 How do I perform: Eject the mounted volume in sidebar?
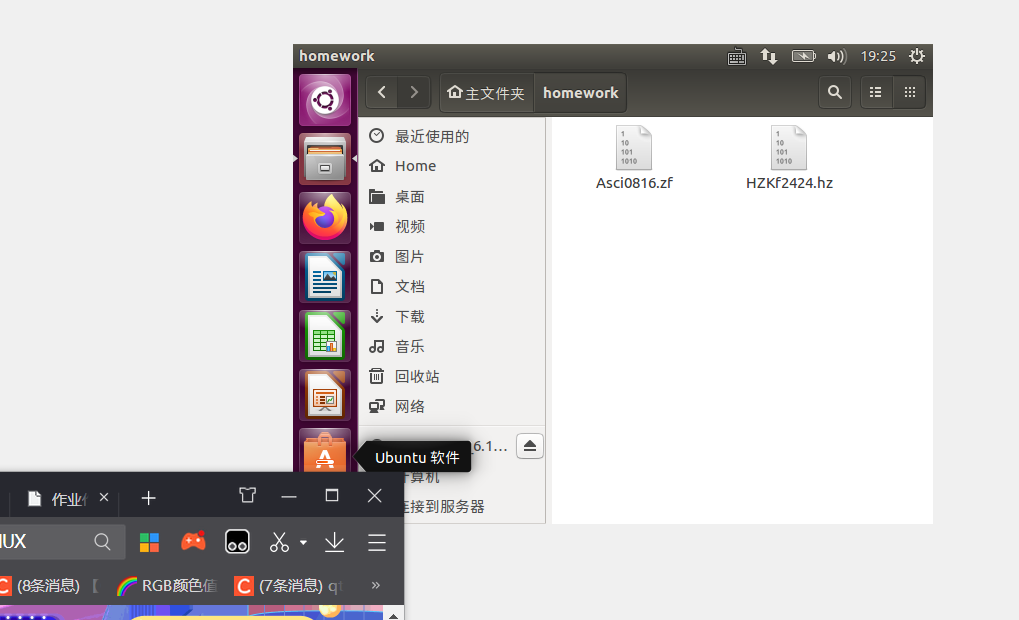click(x=530, y=446)
